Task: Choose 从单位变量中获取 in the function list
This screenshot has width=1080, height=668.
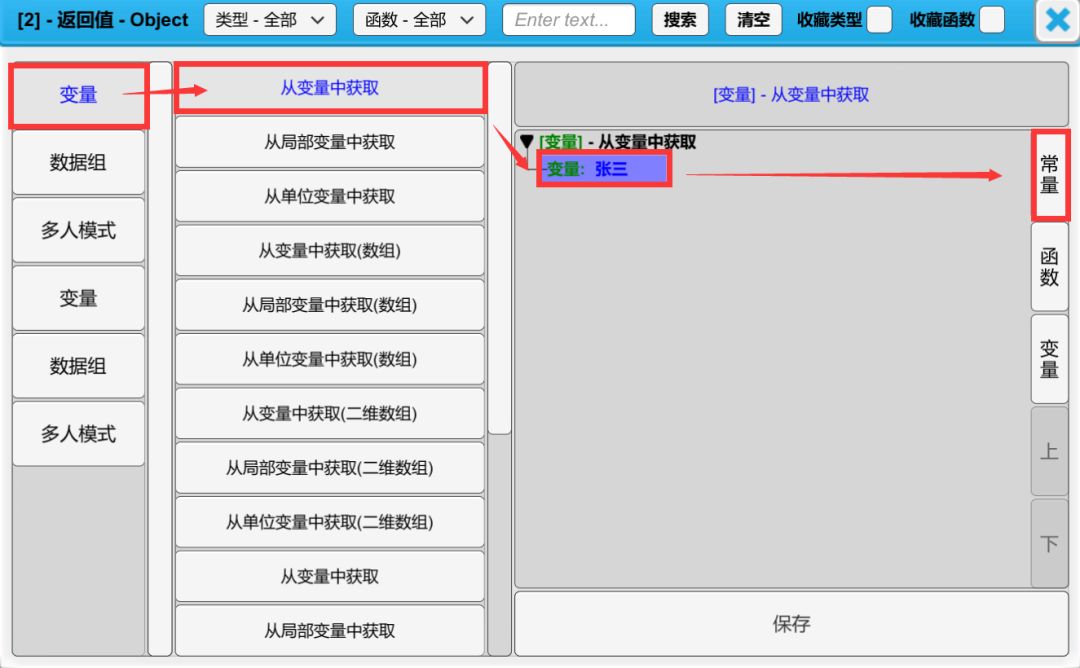Action: point(329,197)
